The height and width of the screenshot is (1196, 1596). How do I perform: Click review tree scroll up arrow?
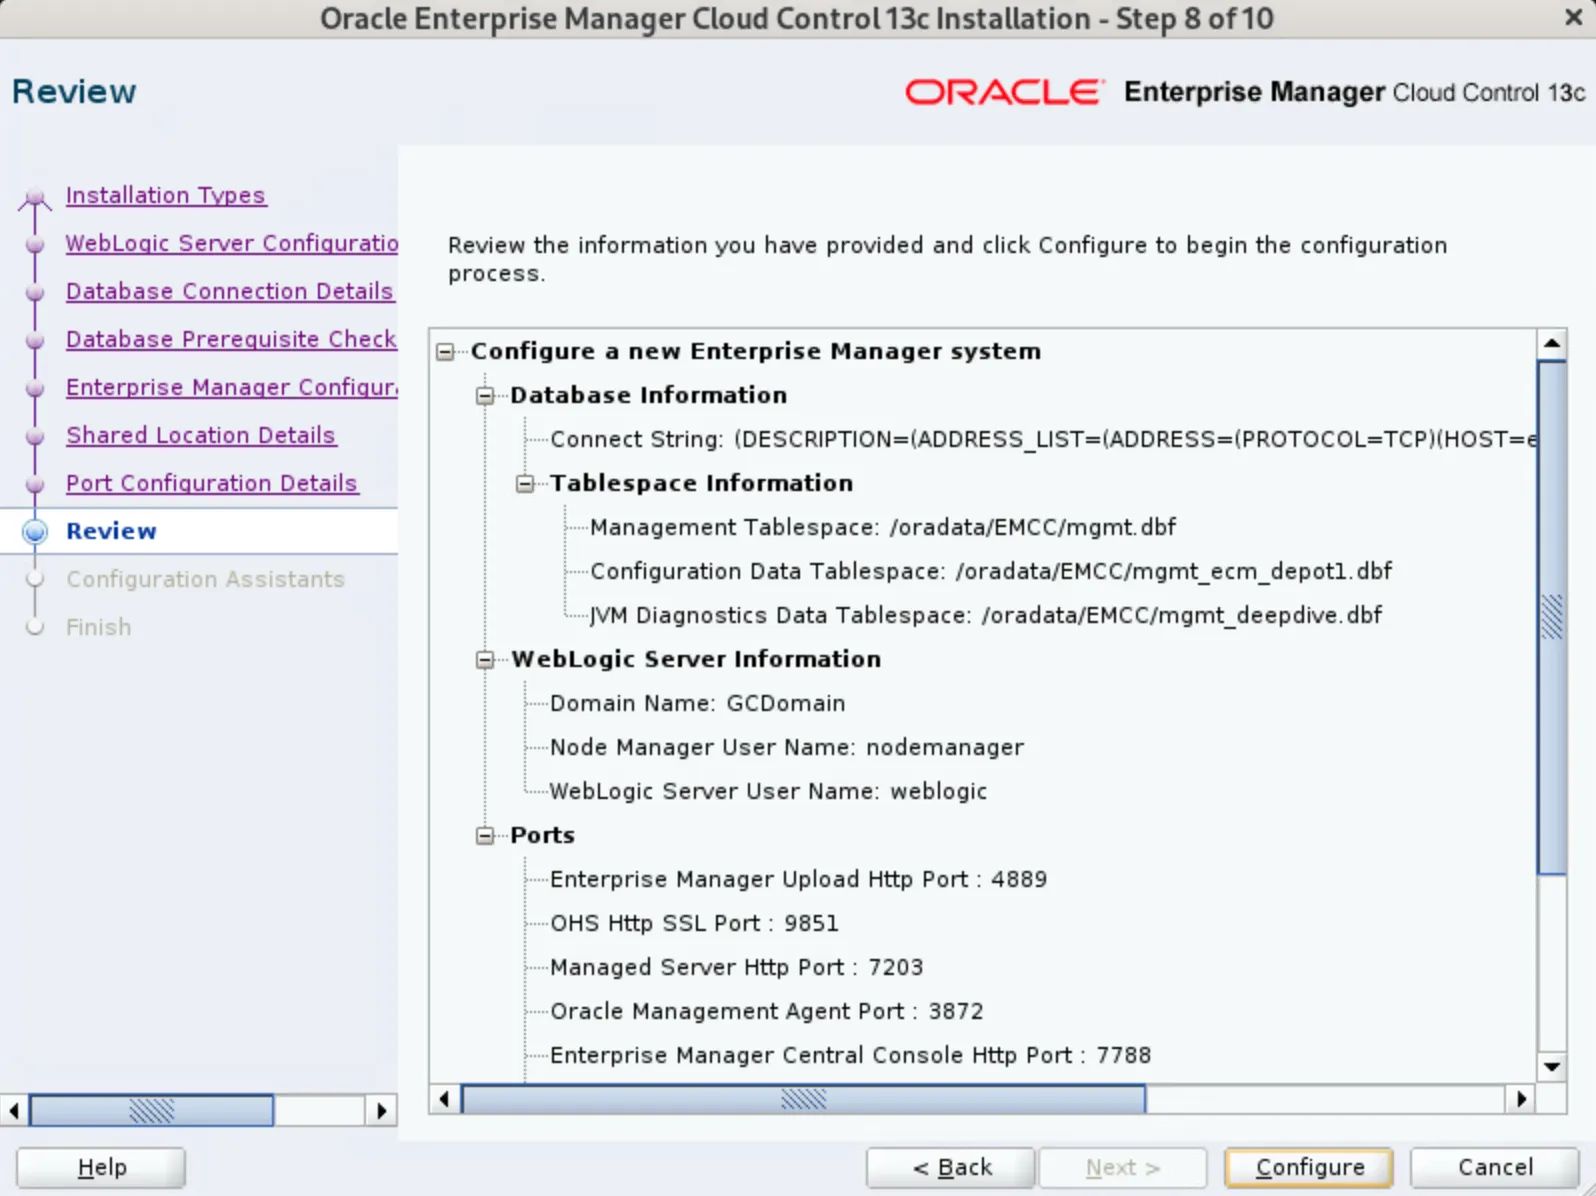coord(1552,344)
